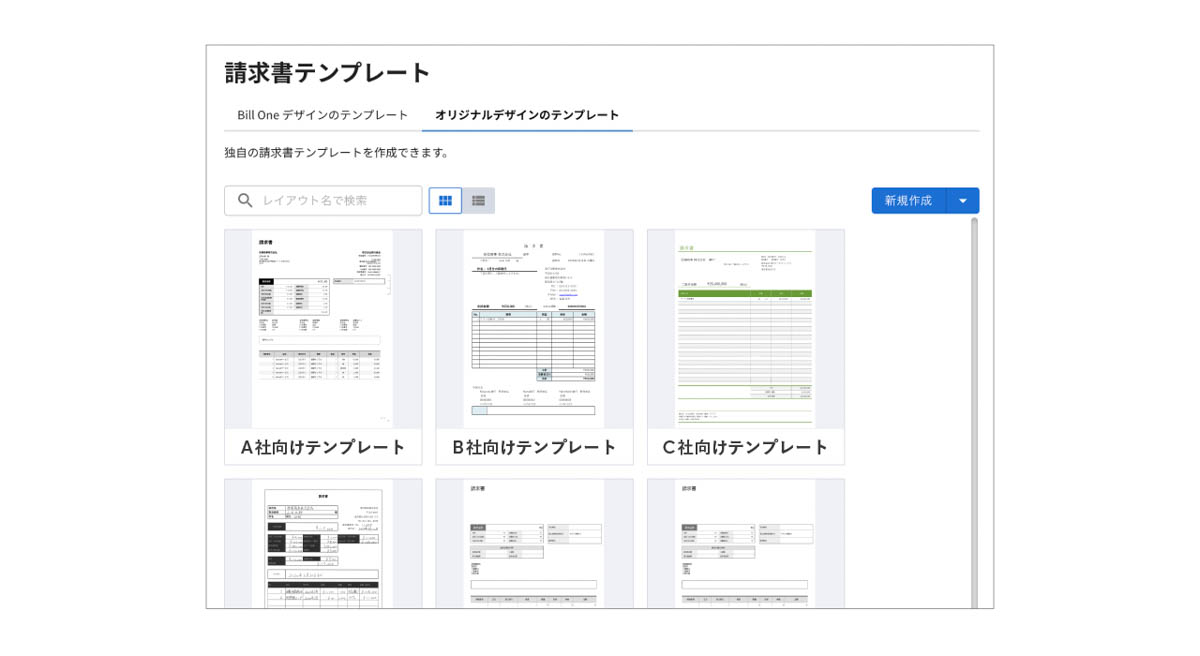This screenshot has height=656, width=1200.
Task: Switch to grid view layout
Action: [x=445, y=201]
